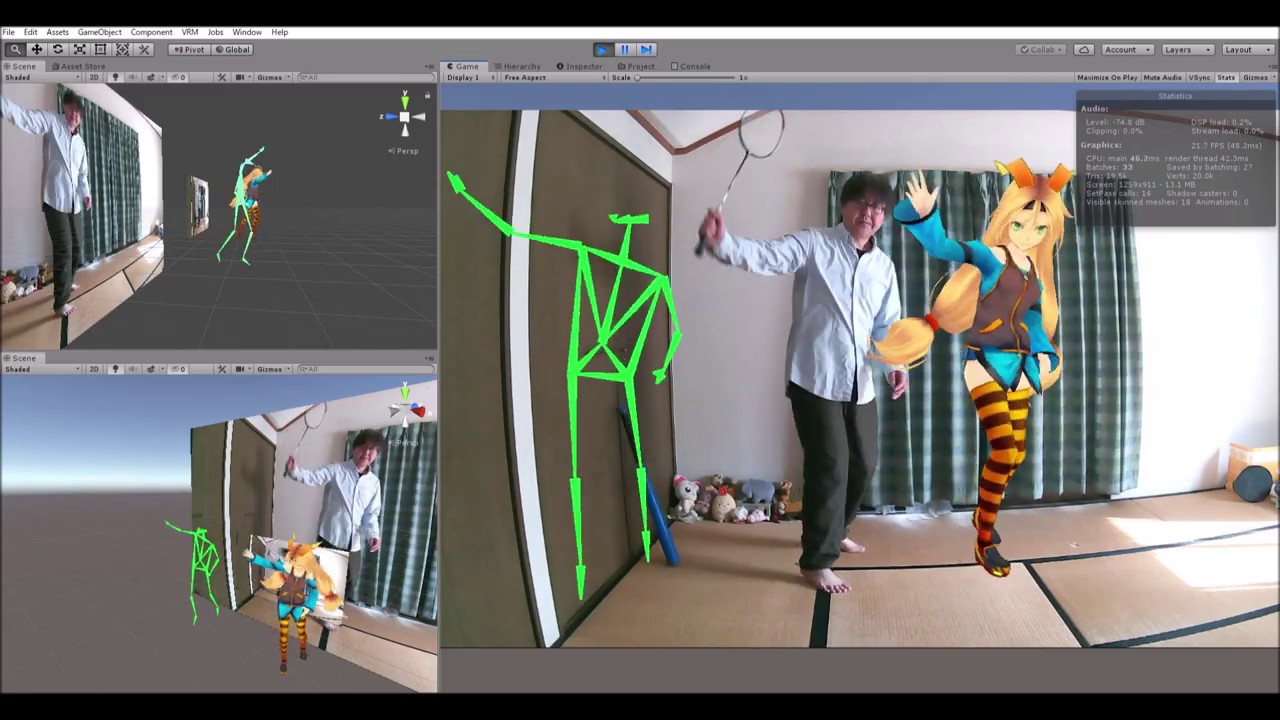The height and width of the screenshot is (720, 1280).
Task: Toggle effects (skybox) in upper Scene view
Action: coord(151,77)
